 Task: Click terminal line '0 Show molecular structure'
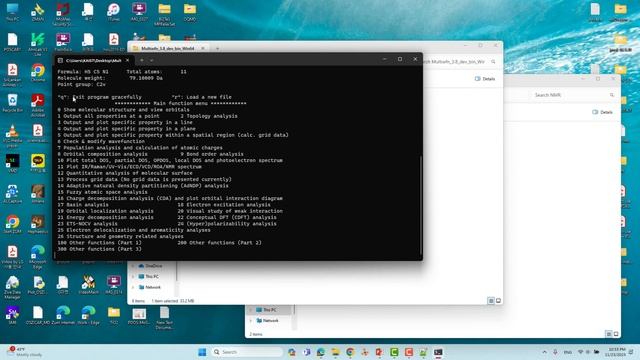click(x=123, y=110)
